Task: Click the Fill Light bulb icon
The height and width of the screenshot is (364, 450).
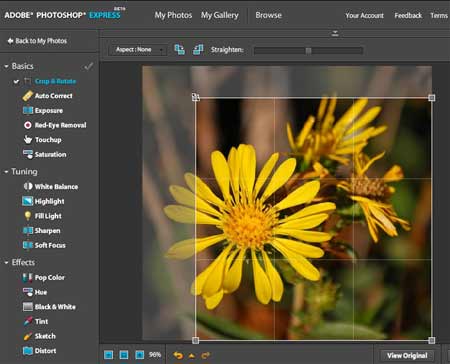Action: click(28, 216)
